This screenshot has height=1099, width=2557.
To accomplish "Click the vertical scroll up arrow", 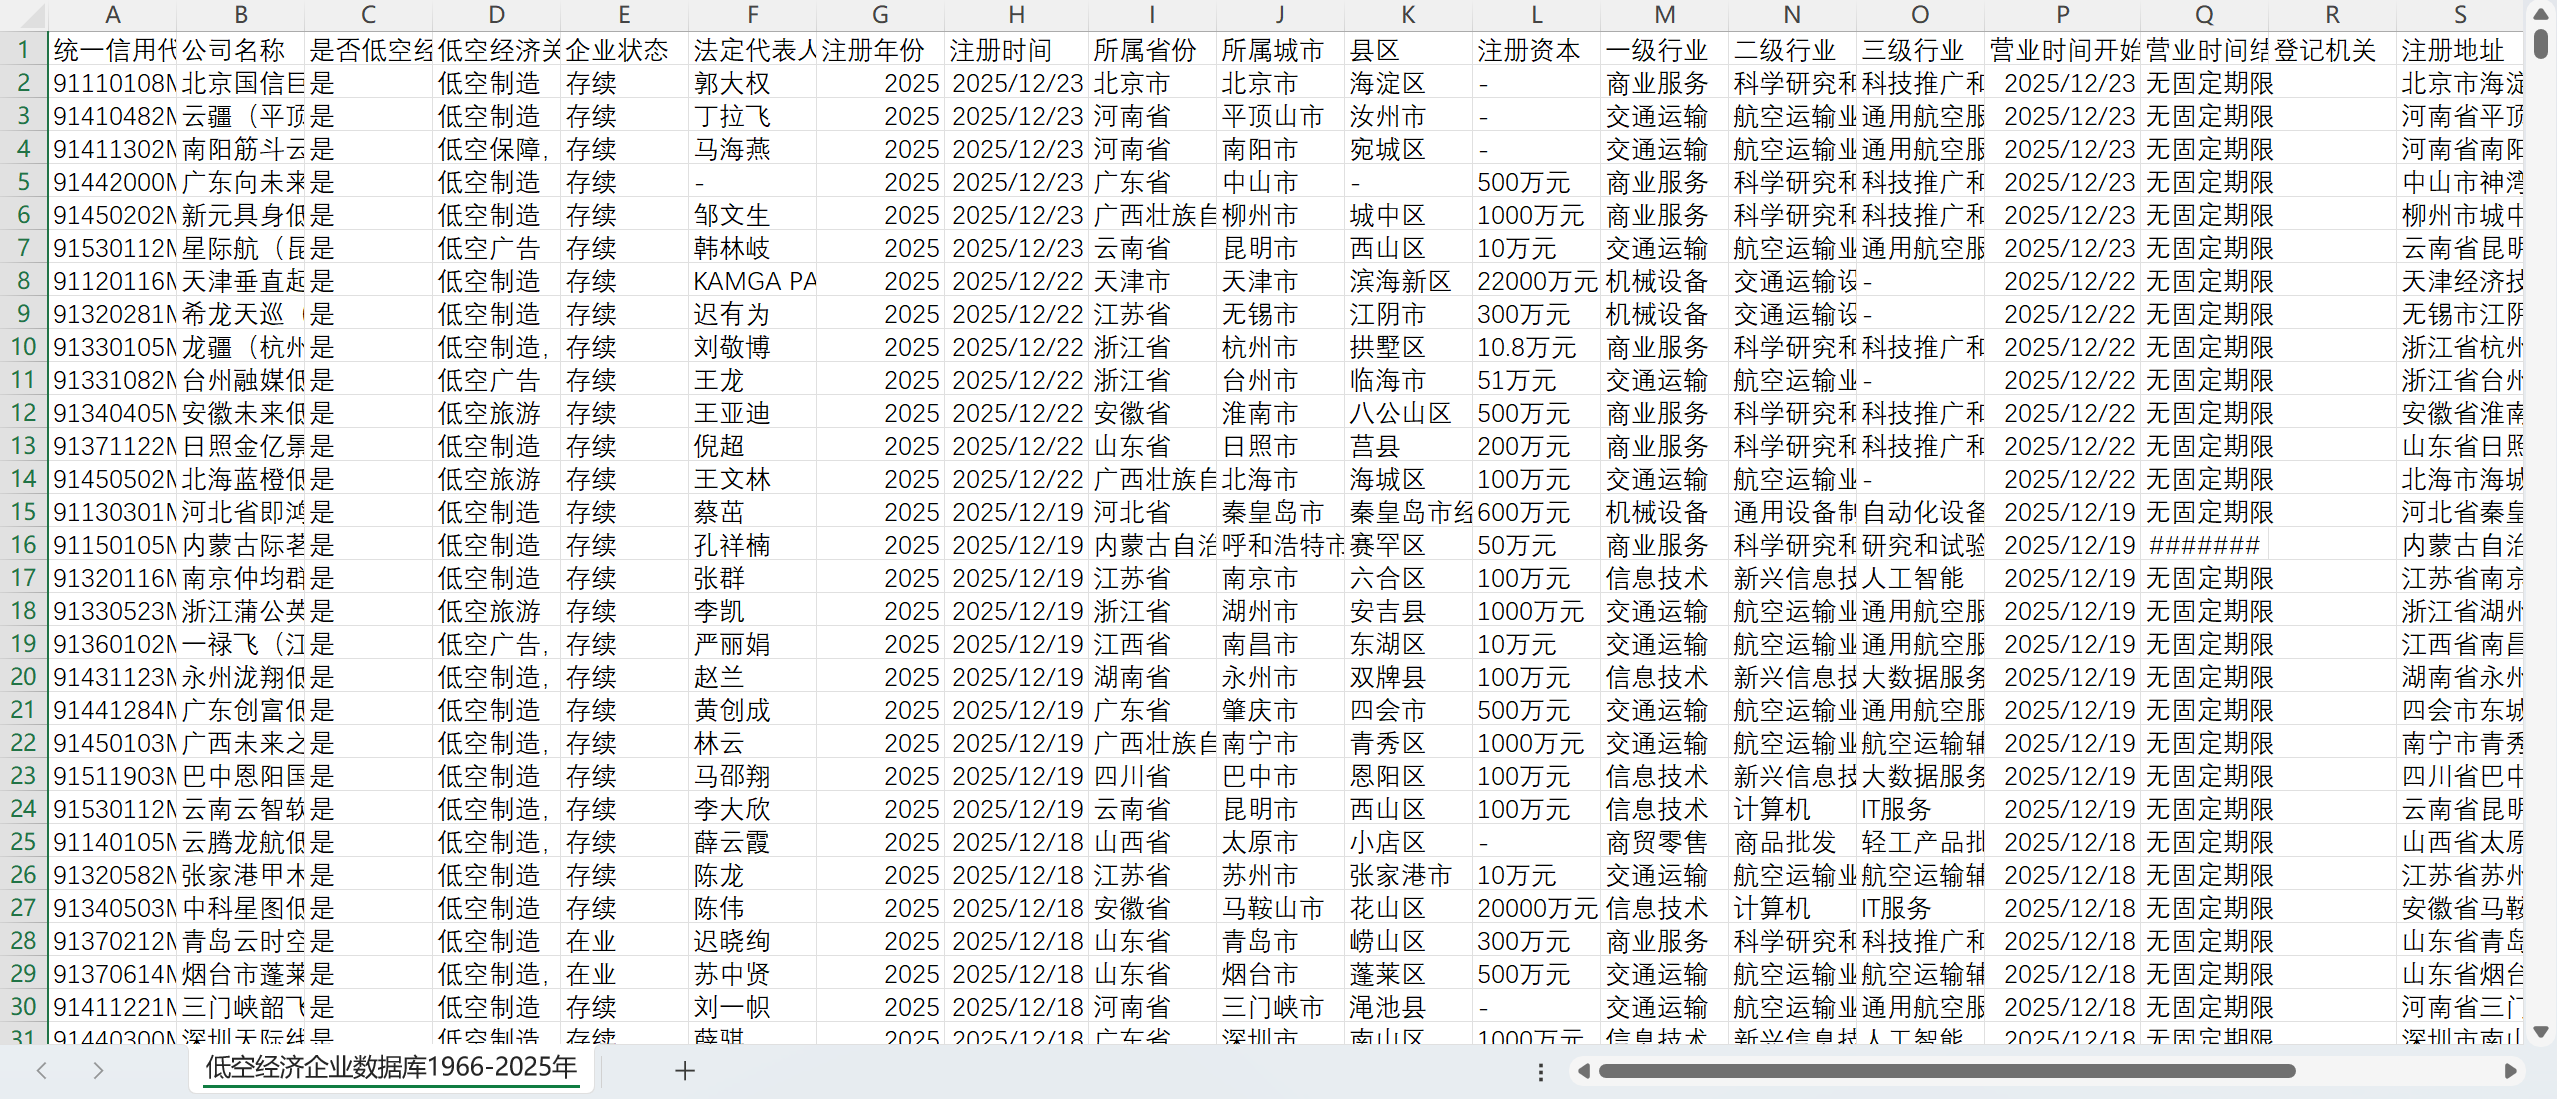I will tap(2541, 14).
